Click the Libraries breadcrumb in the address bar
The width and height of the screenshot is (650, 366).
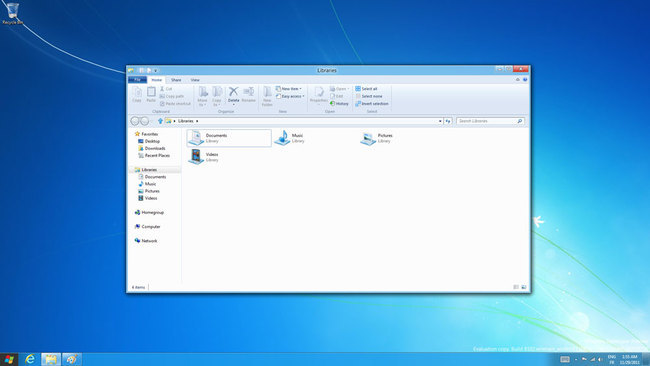tap(185, 121)
